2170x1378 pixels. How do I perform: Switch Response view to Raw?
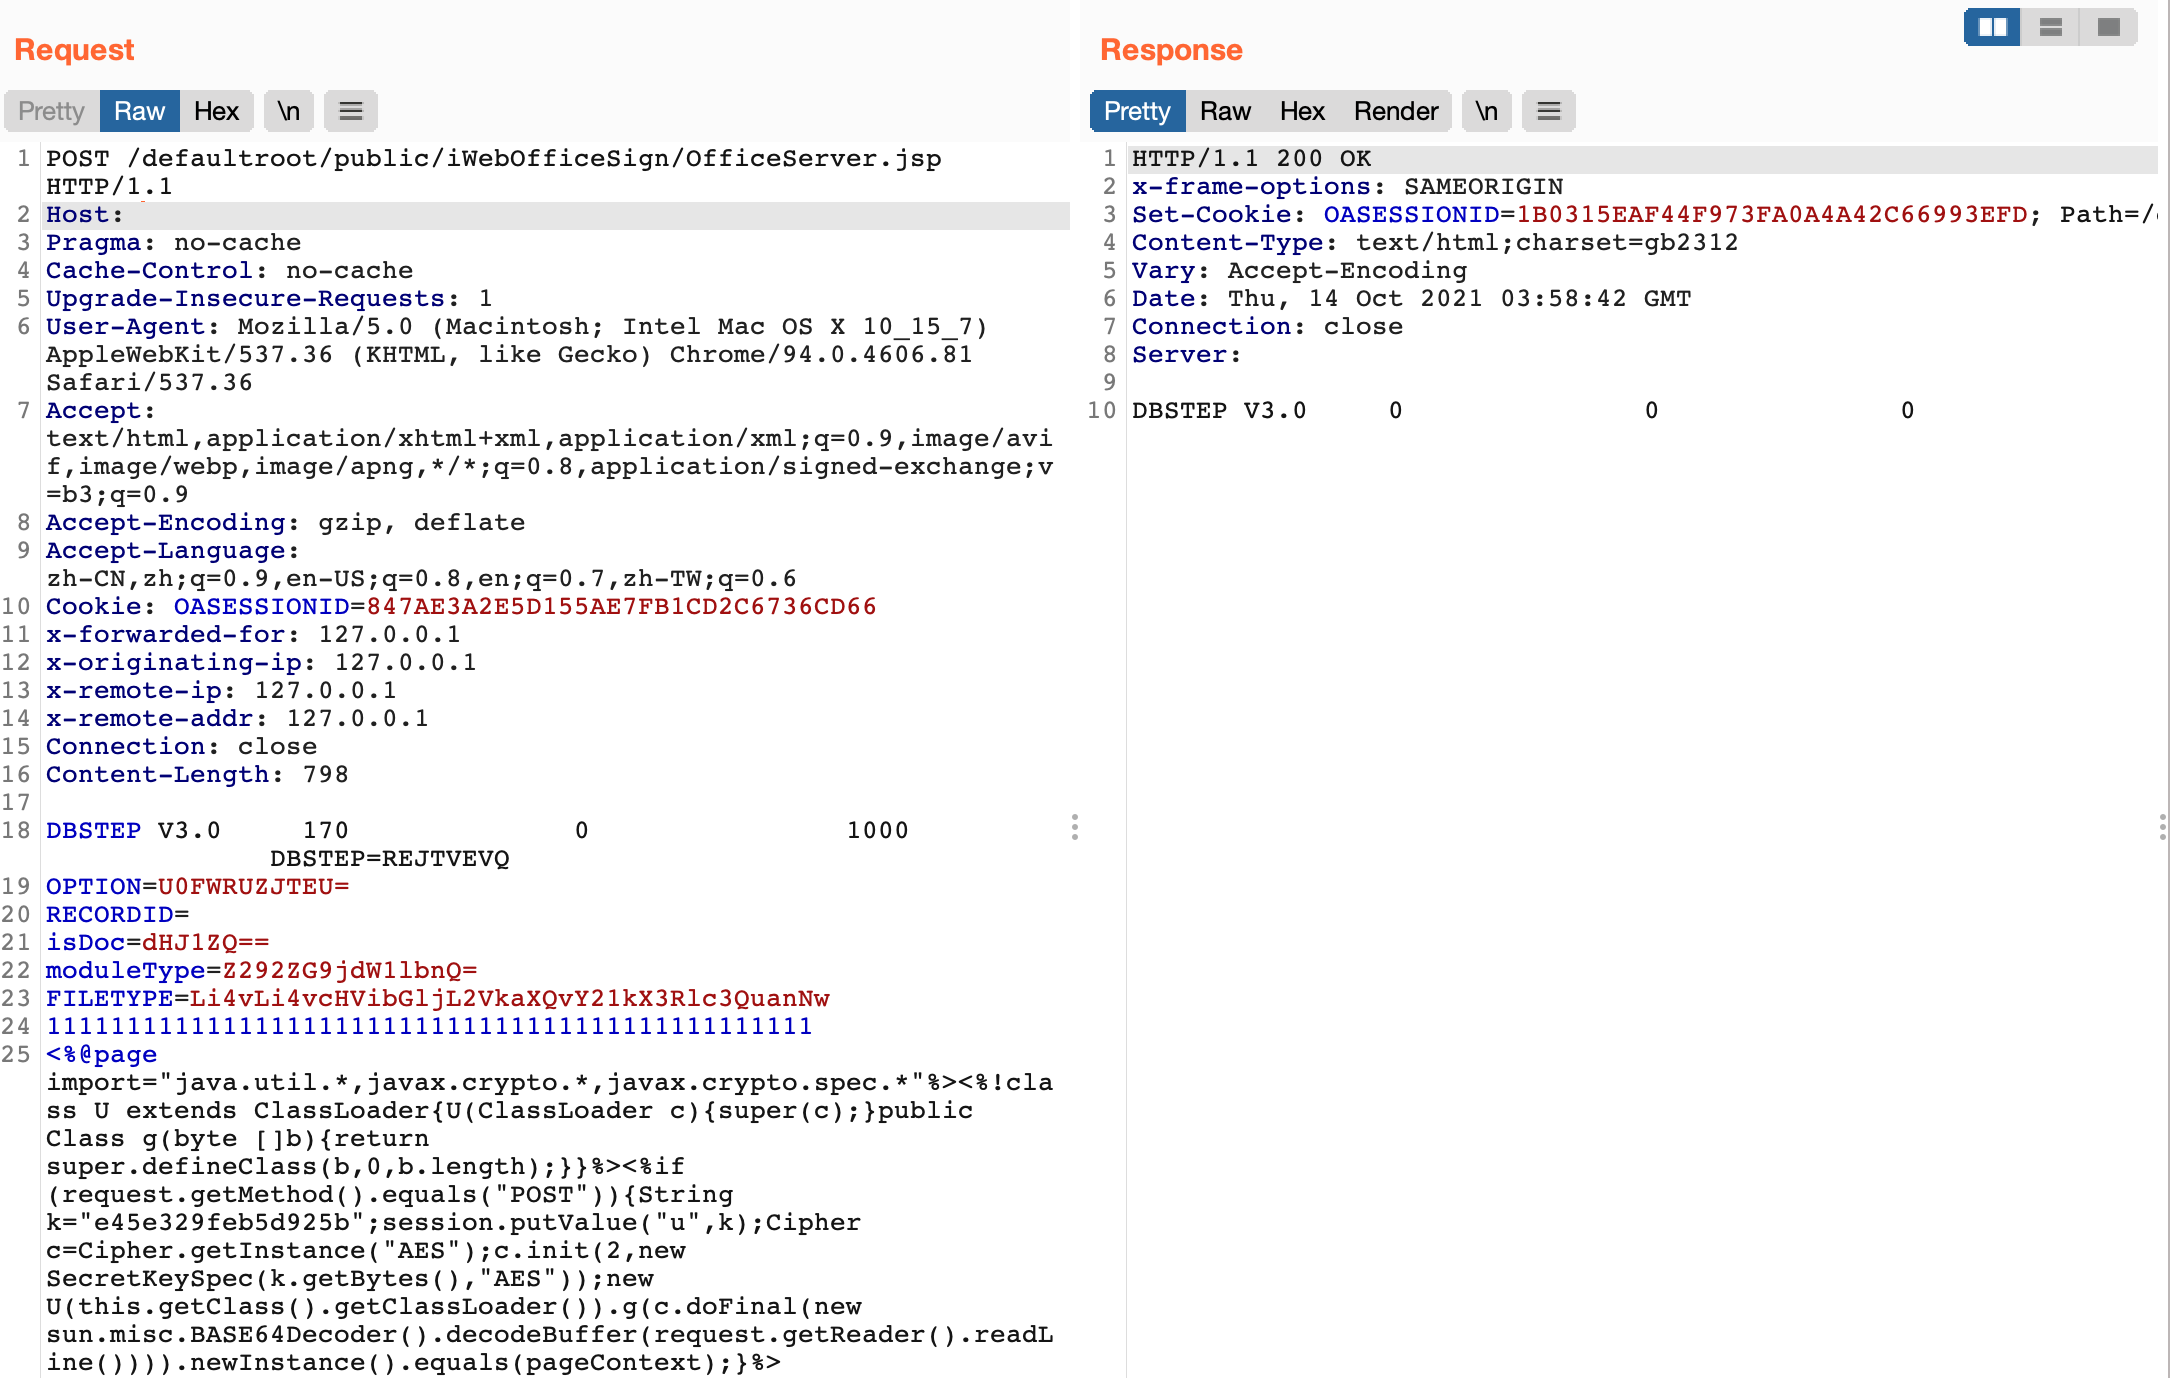tap(1225, 111)
